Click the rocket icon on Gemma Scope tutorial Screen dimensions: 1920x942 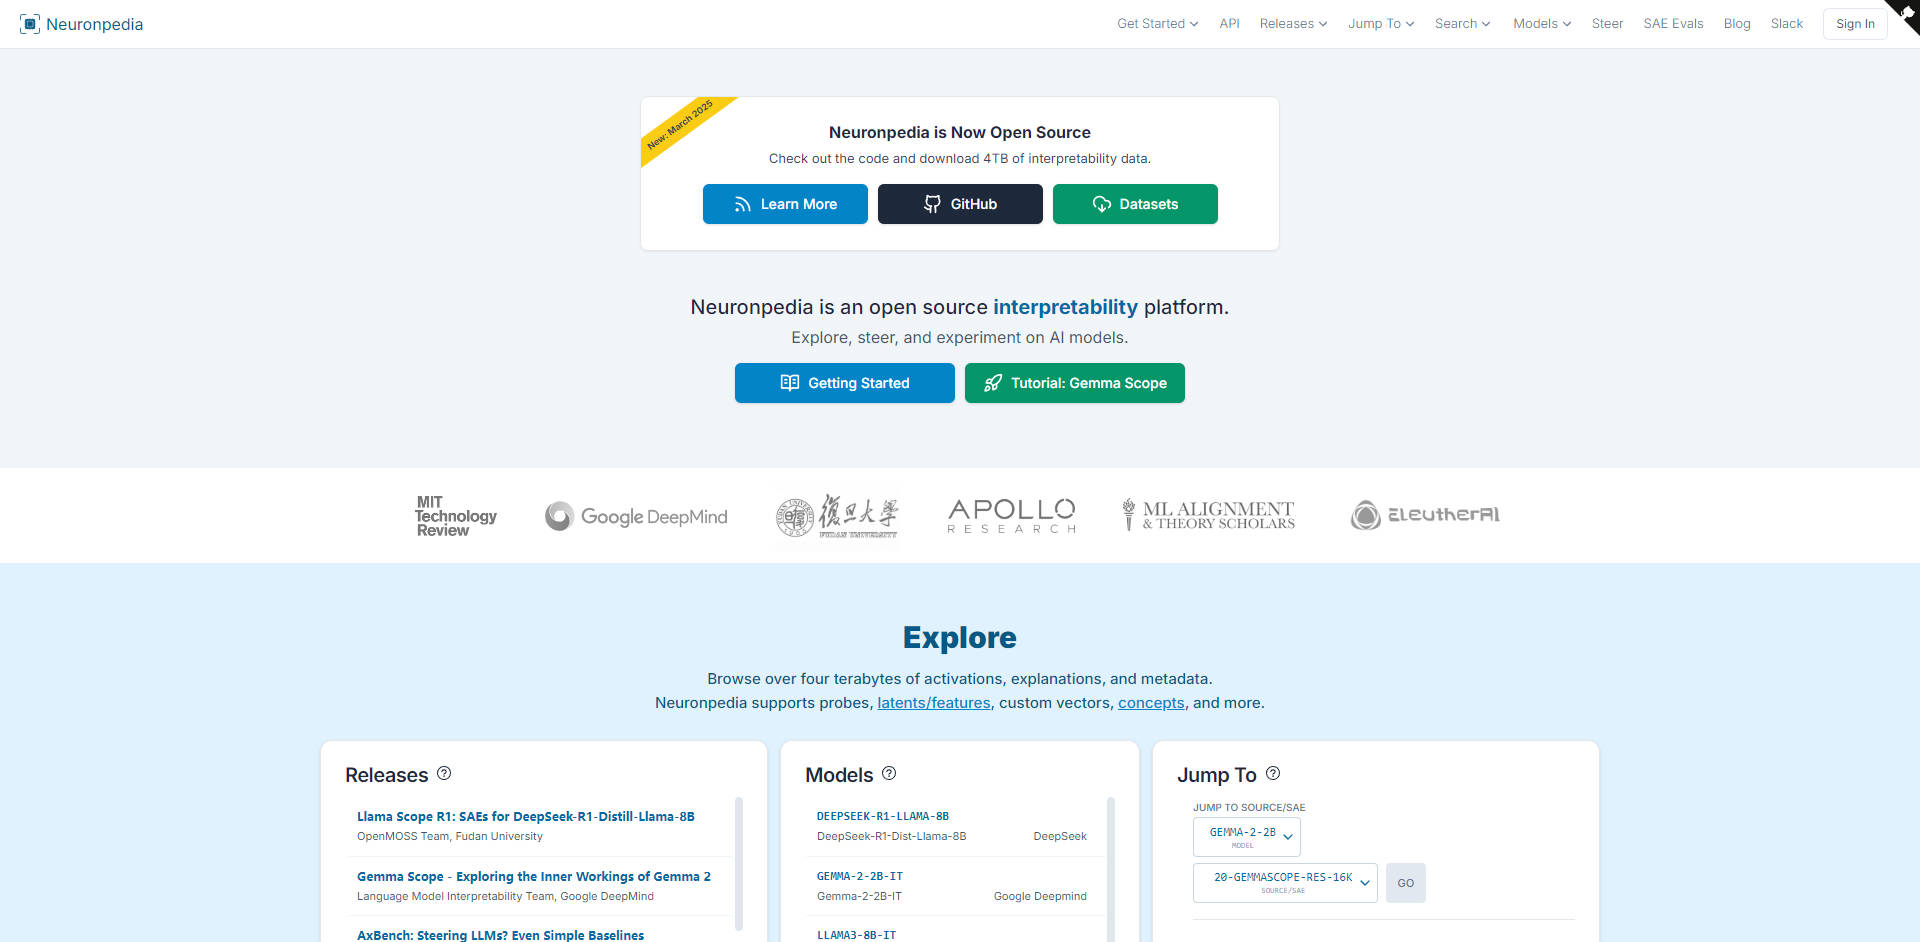(992, 383)
